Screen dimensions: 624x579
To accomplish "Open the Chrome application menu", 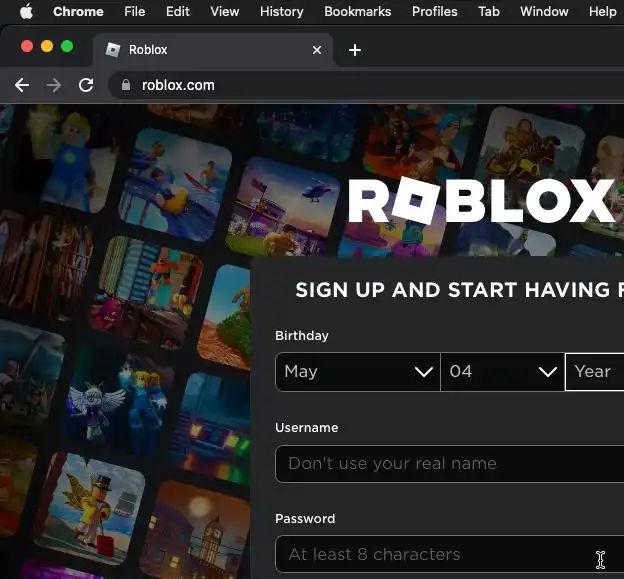I will point(78,12).
